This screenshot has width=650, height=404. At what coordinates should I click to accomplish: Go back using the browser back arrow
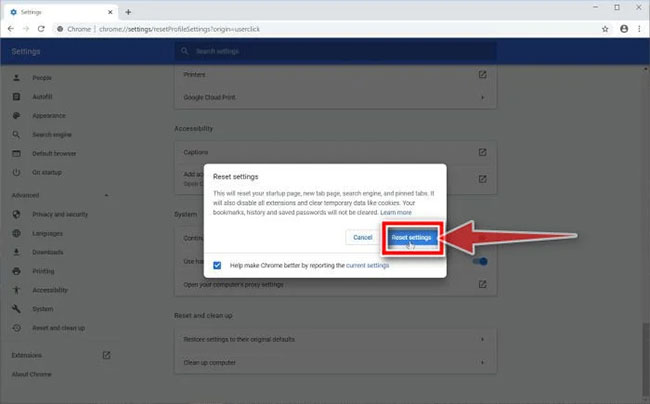(x=11, y=29)
